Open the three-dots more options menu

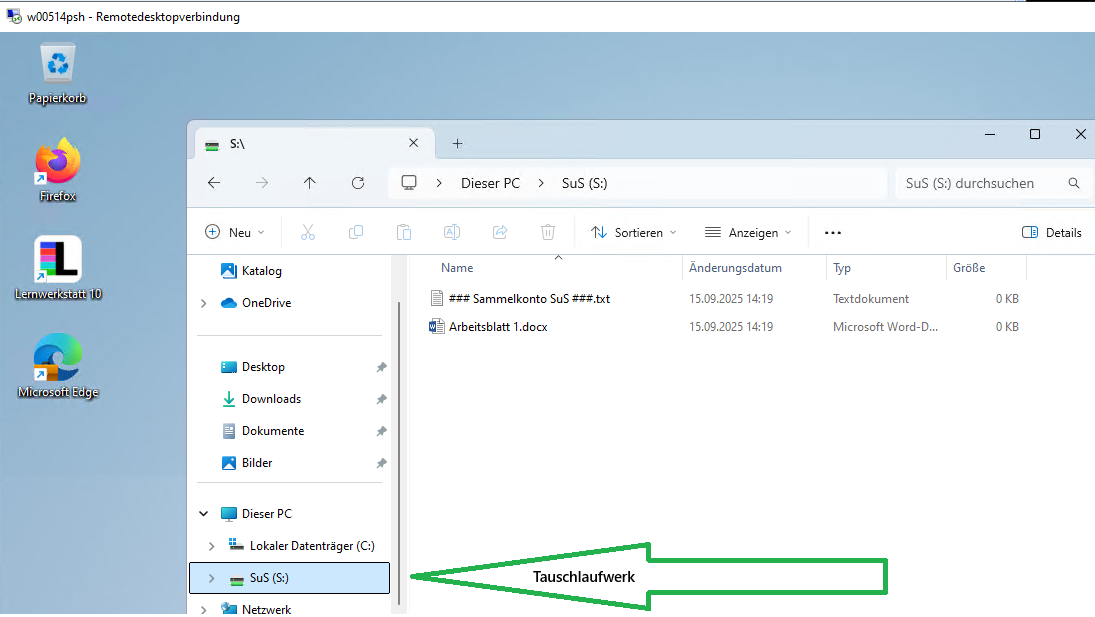[832, 232]
